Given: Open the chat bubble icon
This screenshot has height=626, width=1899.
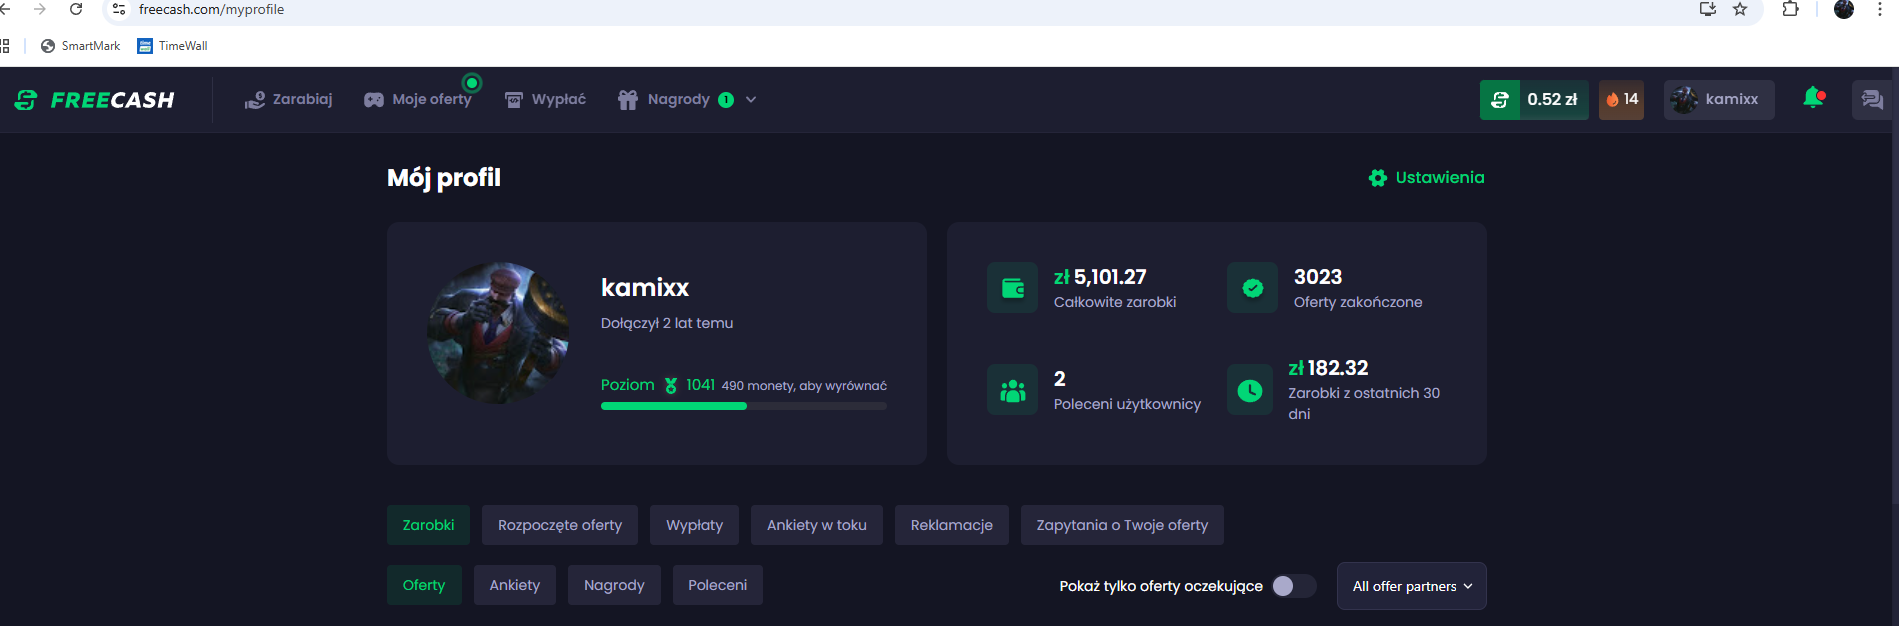Looking at the screenshot, I should [x=1872, y=100].
